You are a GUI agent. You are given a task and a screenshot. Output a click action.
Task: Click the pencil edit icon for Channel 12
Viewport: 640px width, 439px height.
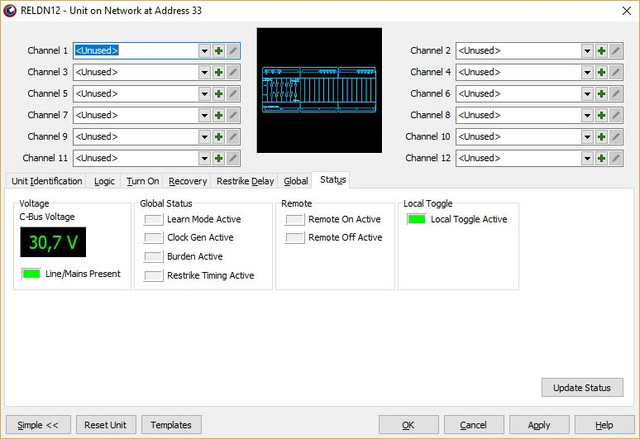[x=616, y=158]
